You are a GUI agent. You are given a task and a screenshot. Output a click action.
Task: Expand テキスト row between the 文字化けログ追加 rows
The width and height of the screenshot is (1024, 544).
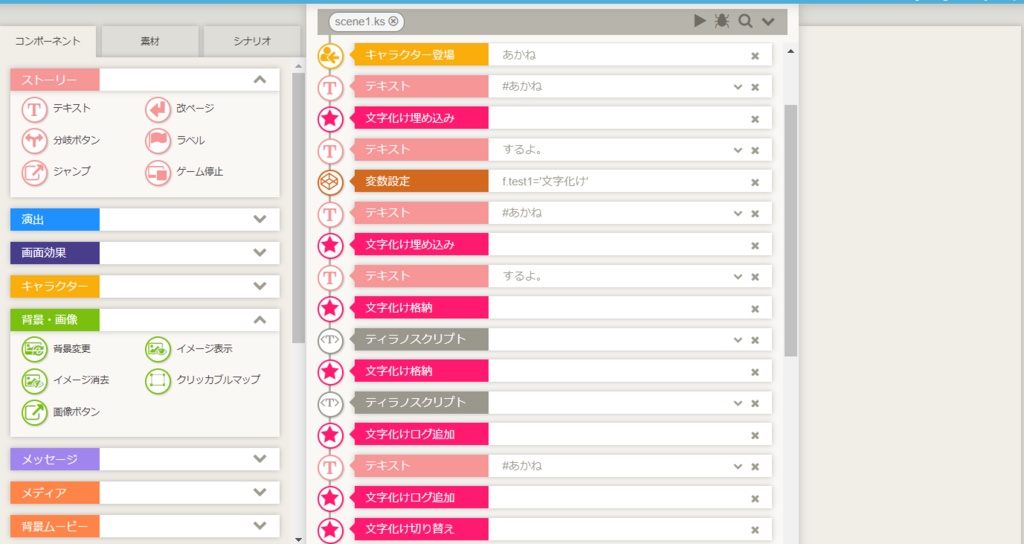(738, 466)
